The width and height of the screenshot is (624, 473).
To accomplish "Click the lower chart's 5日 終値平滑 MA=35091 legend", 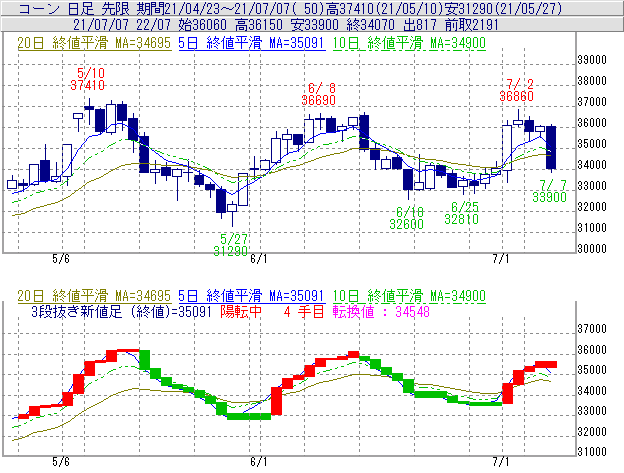I will [x=252, y=296].
